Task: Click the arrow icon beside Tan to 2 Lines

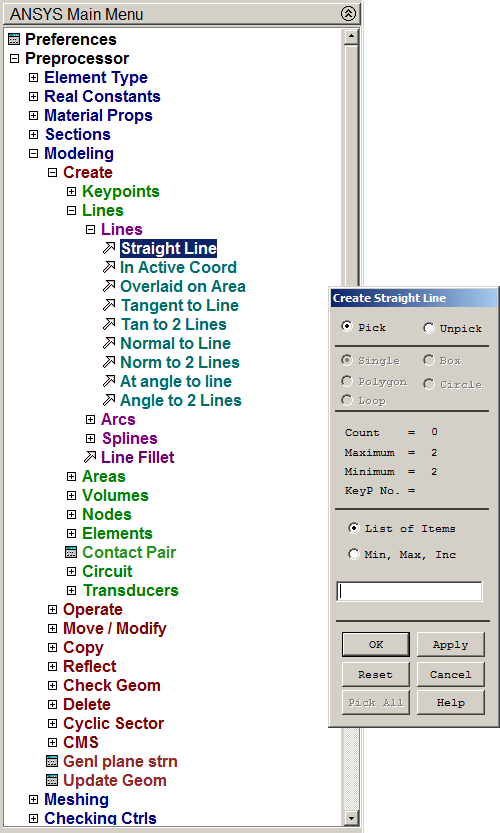Action: coord(109,324)
